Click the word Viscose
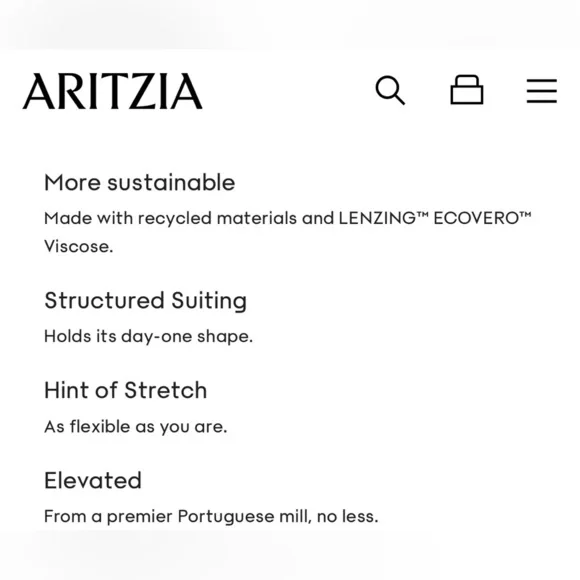Image resolution: width=580 pixels, height=580 pixels. pyautogui.click(x=78, y=246)
